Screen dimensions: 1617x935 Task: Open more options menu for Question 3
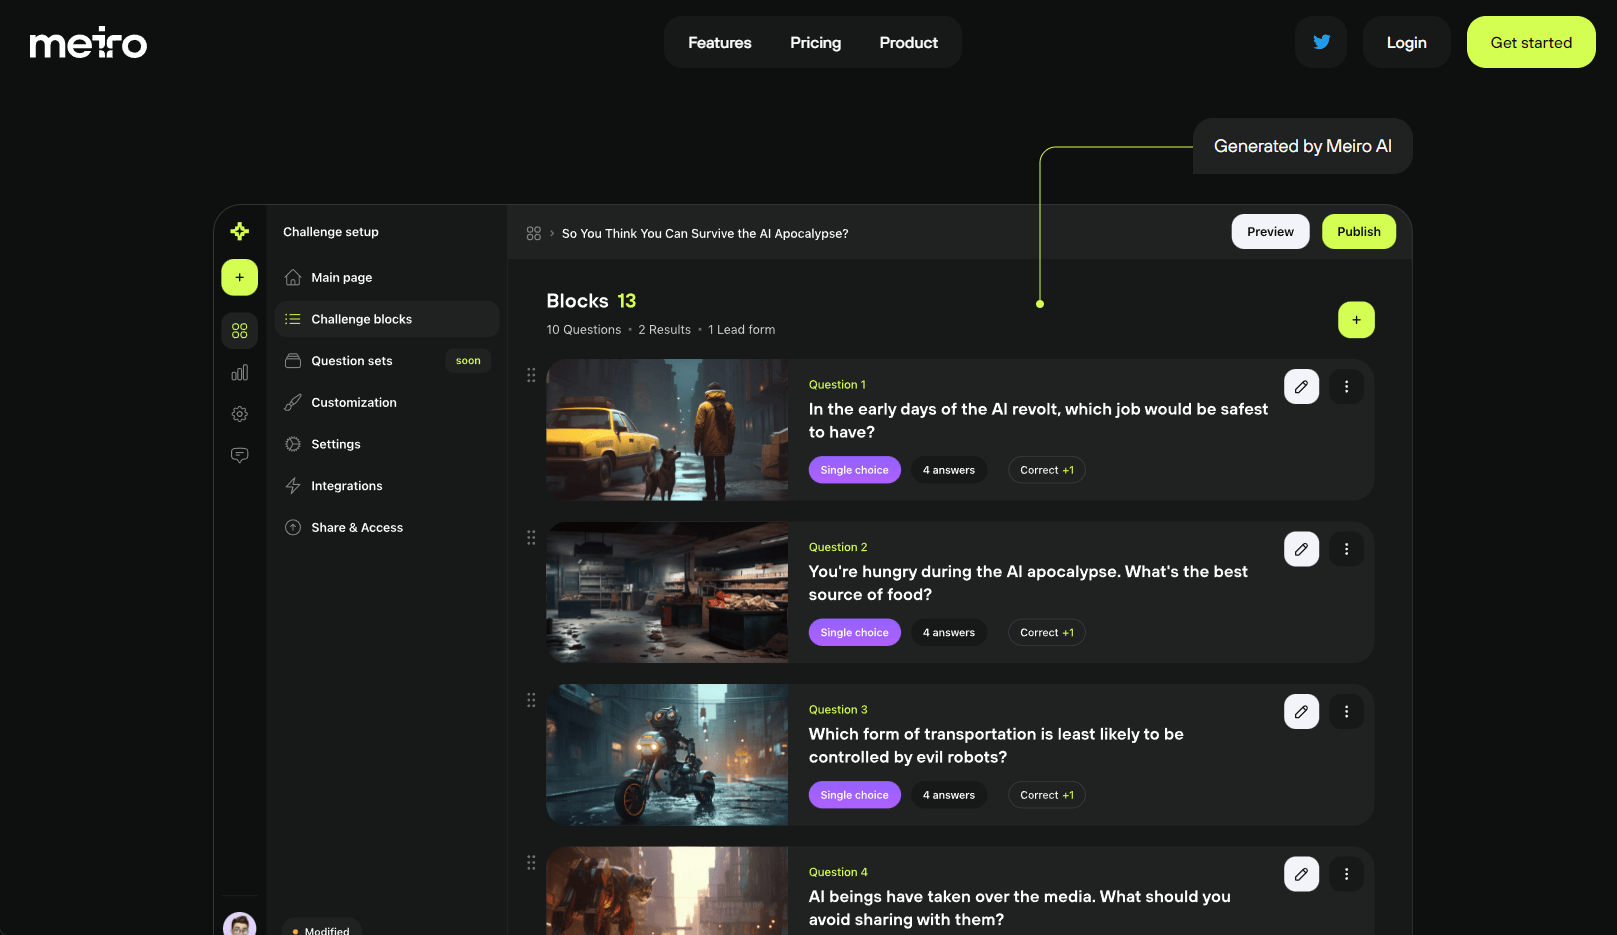pyautogui.click(x=1346, y=712)
